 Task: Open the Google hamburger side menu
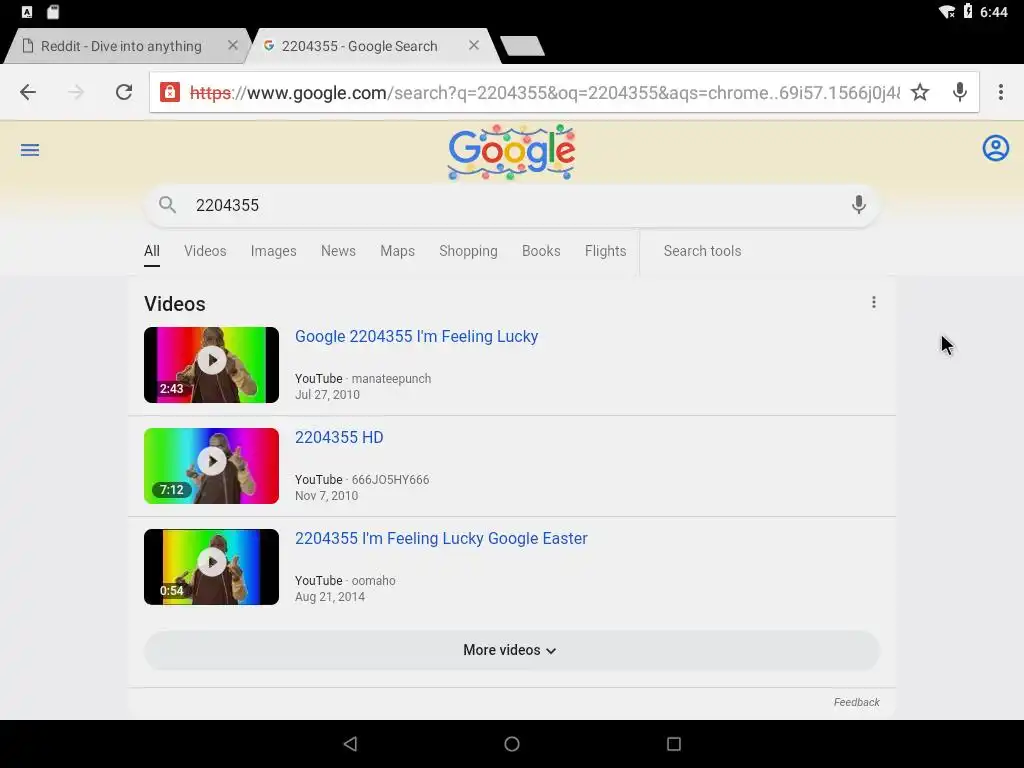pyautogui.click(x=30, y=150)
